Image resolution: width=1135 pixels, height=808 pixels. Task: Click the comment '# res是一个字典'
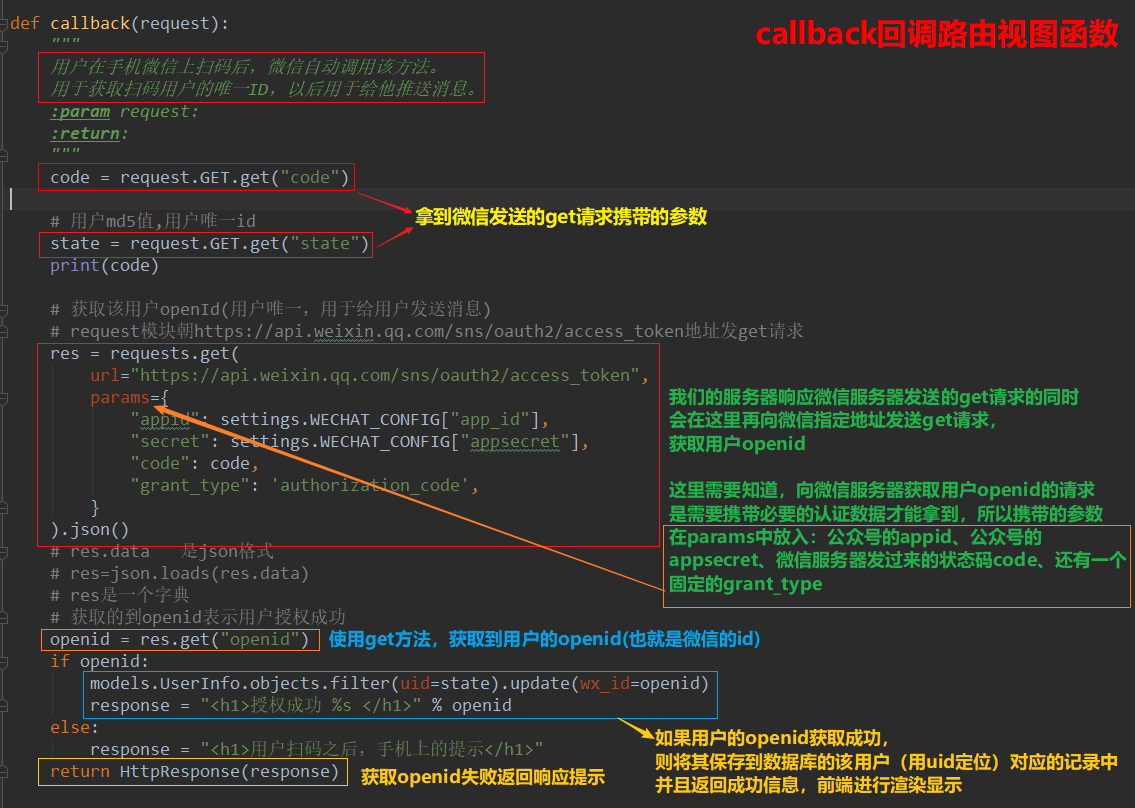tap(119, 596)
